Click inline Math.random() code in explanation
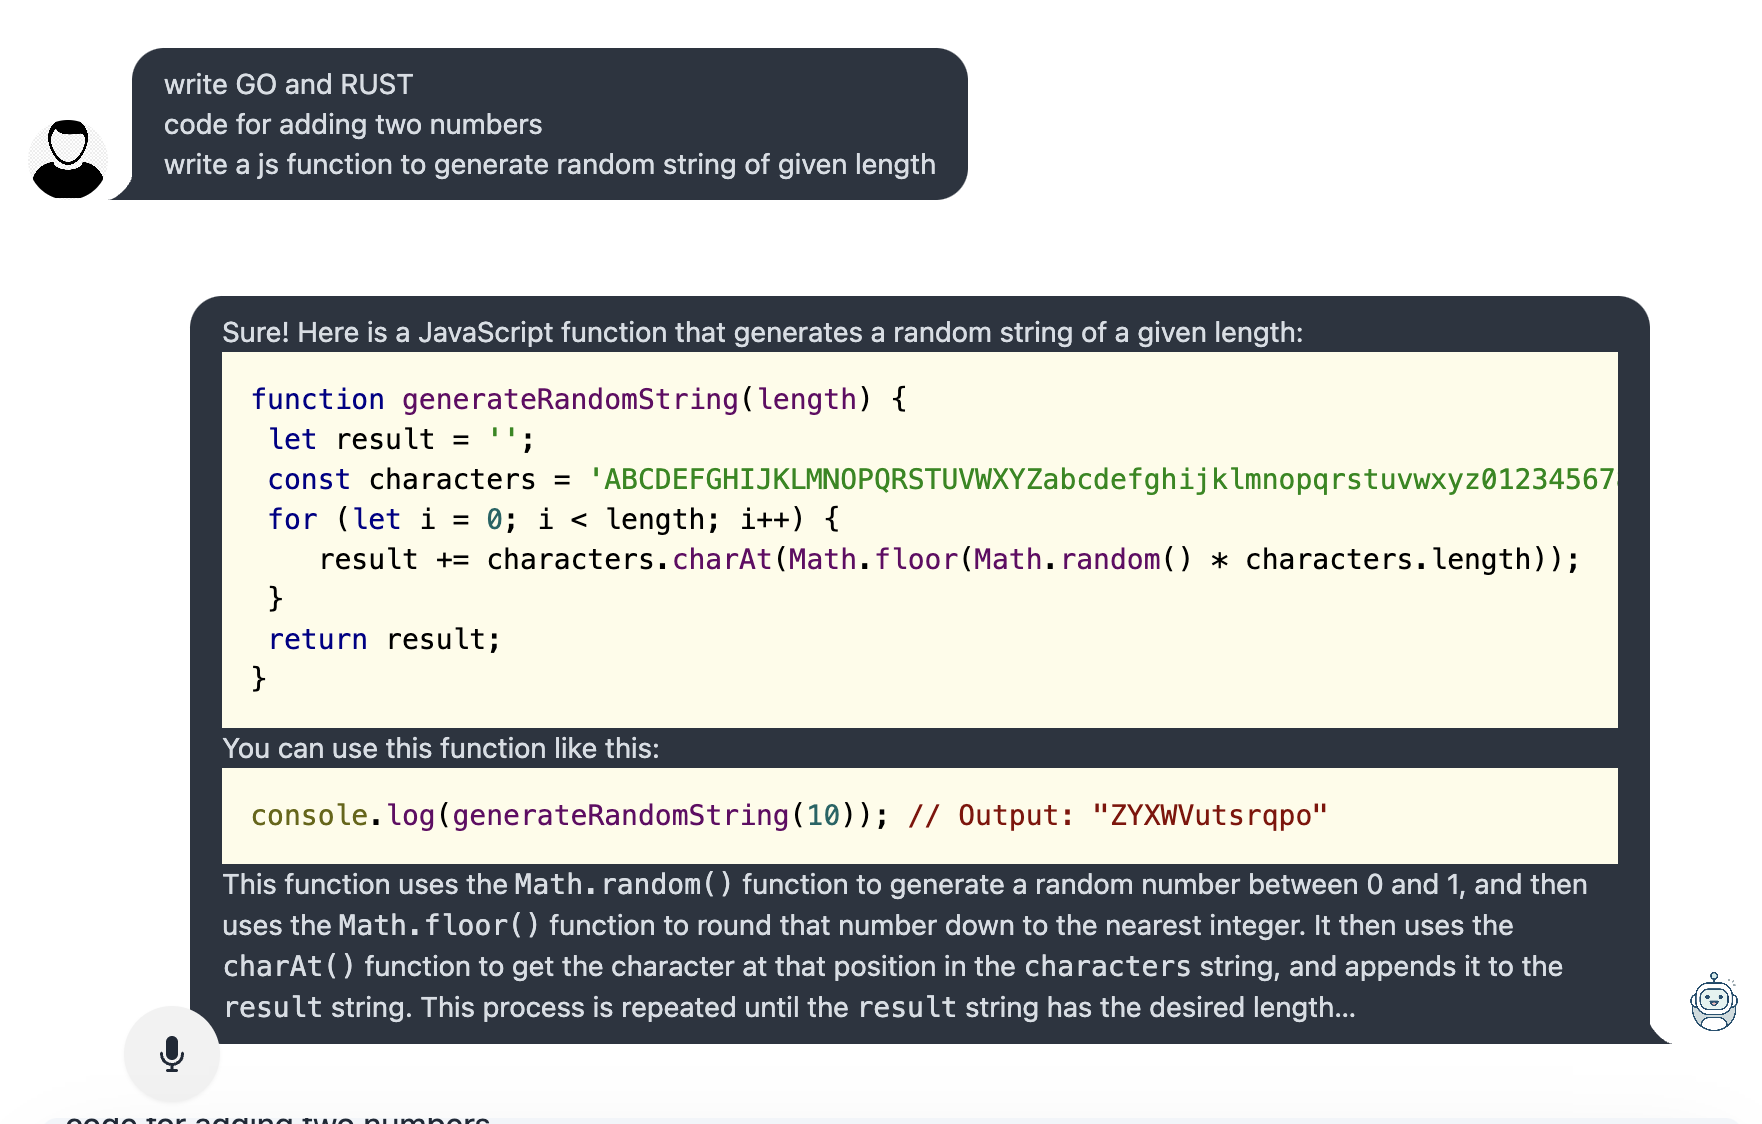Screen dimensions: 1762x1124 click(622, 885)
